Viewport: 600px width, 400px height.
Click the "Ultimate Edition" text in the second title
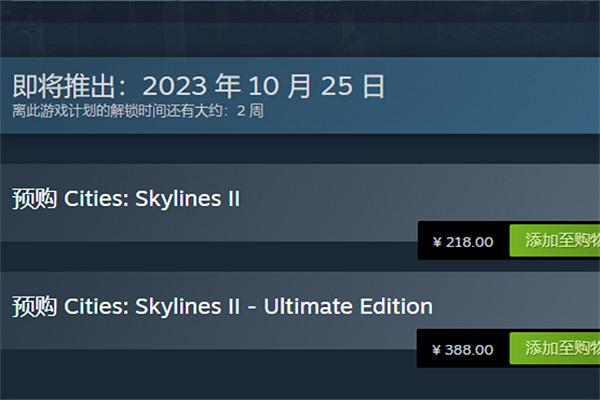347,306
